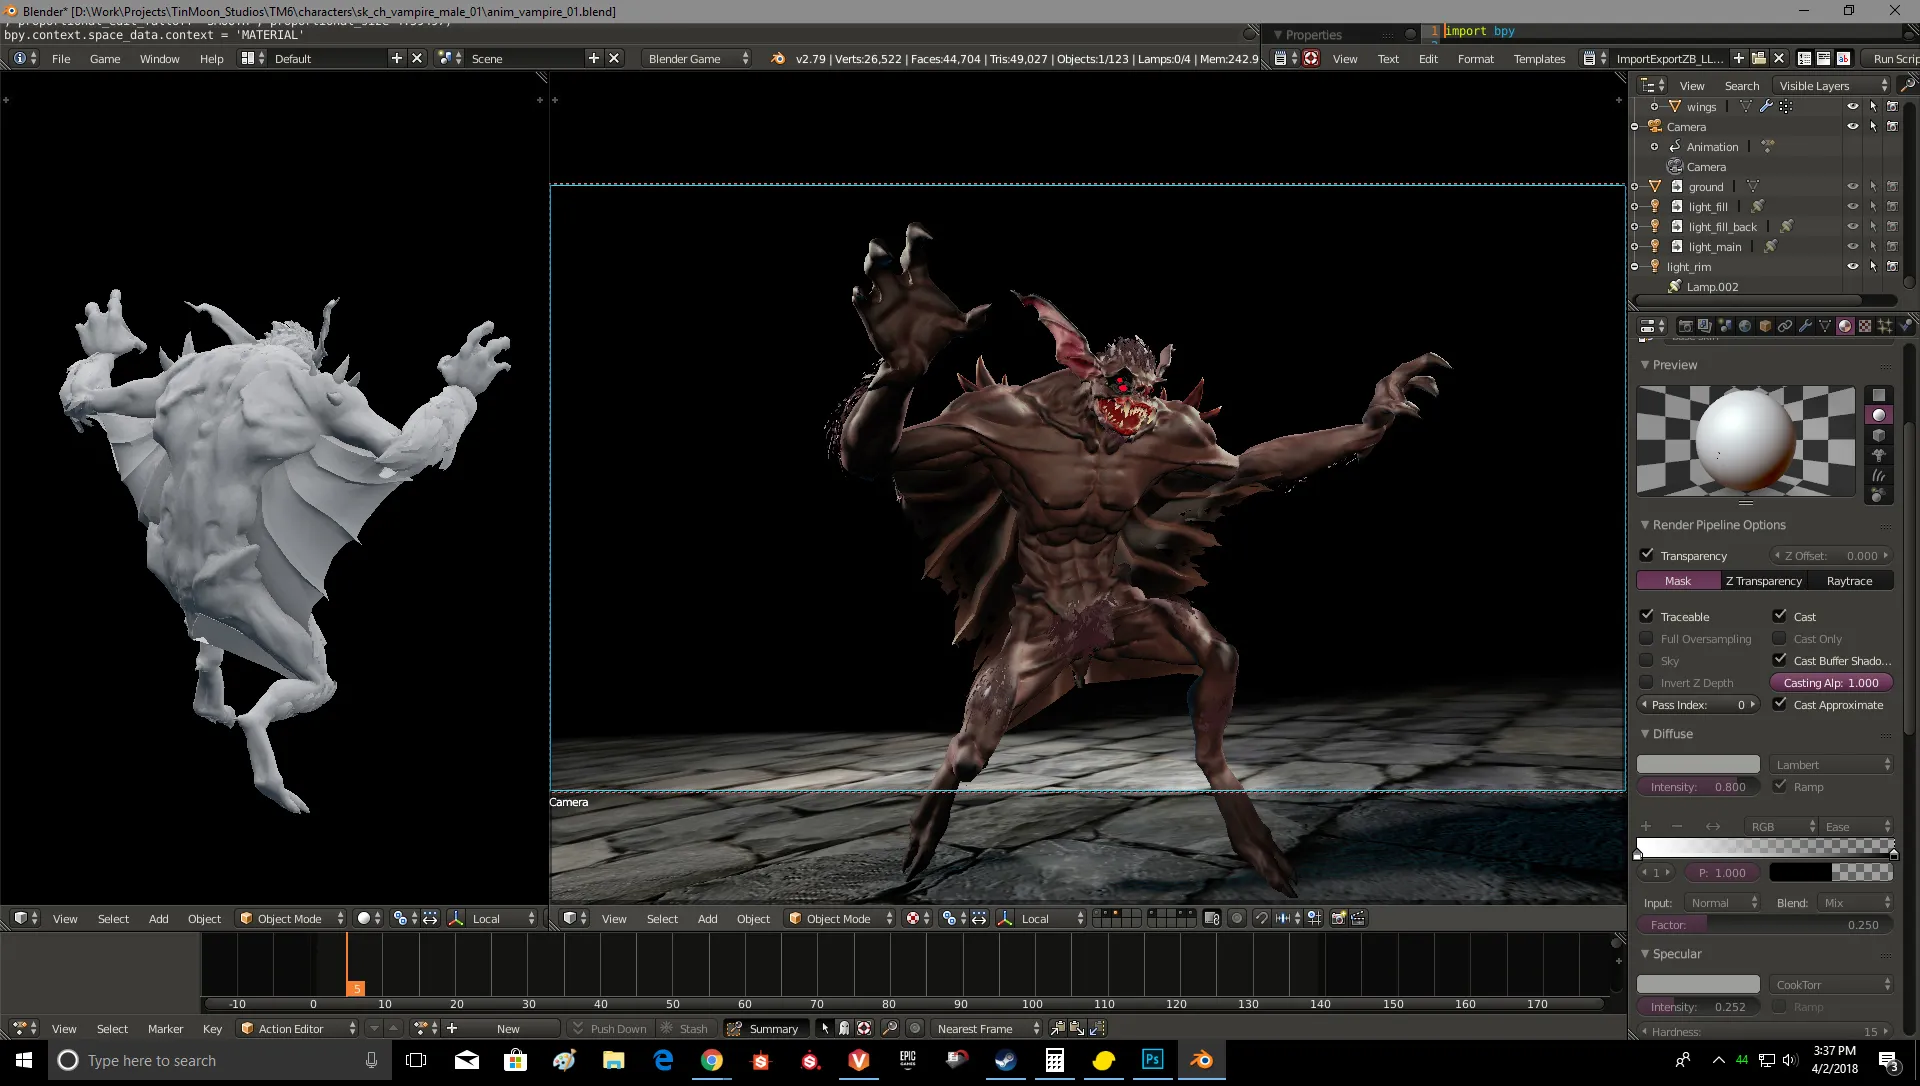1920x1086 pixels.
Task: Open the World properties tab icon
Action: click(x=1745, y=326)
